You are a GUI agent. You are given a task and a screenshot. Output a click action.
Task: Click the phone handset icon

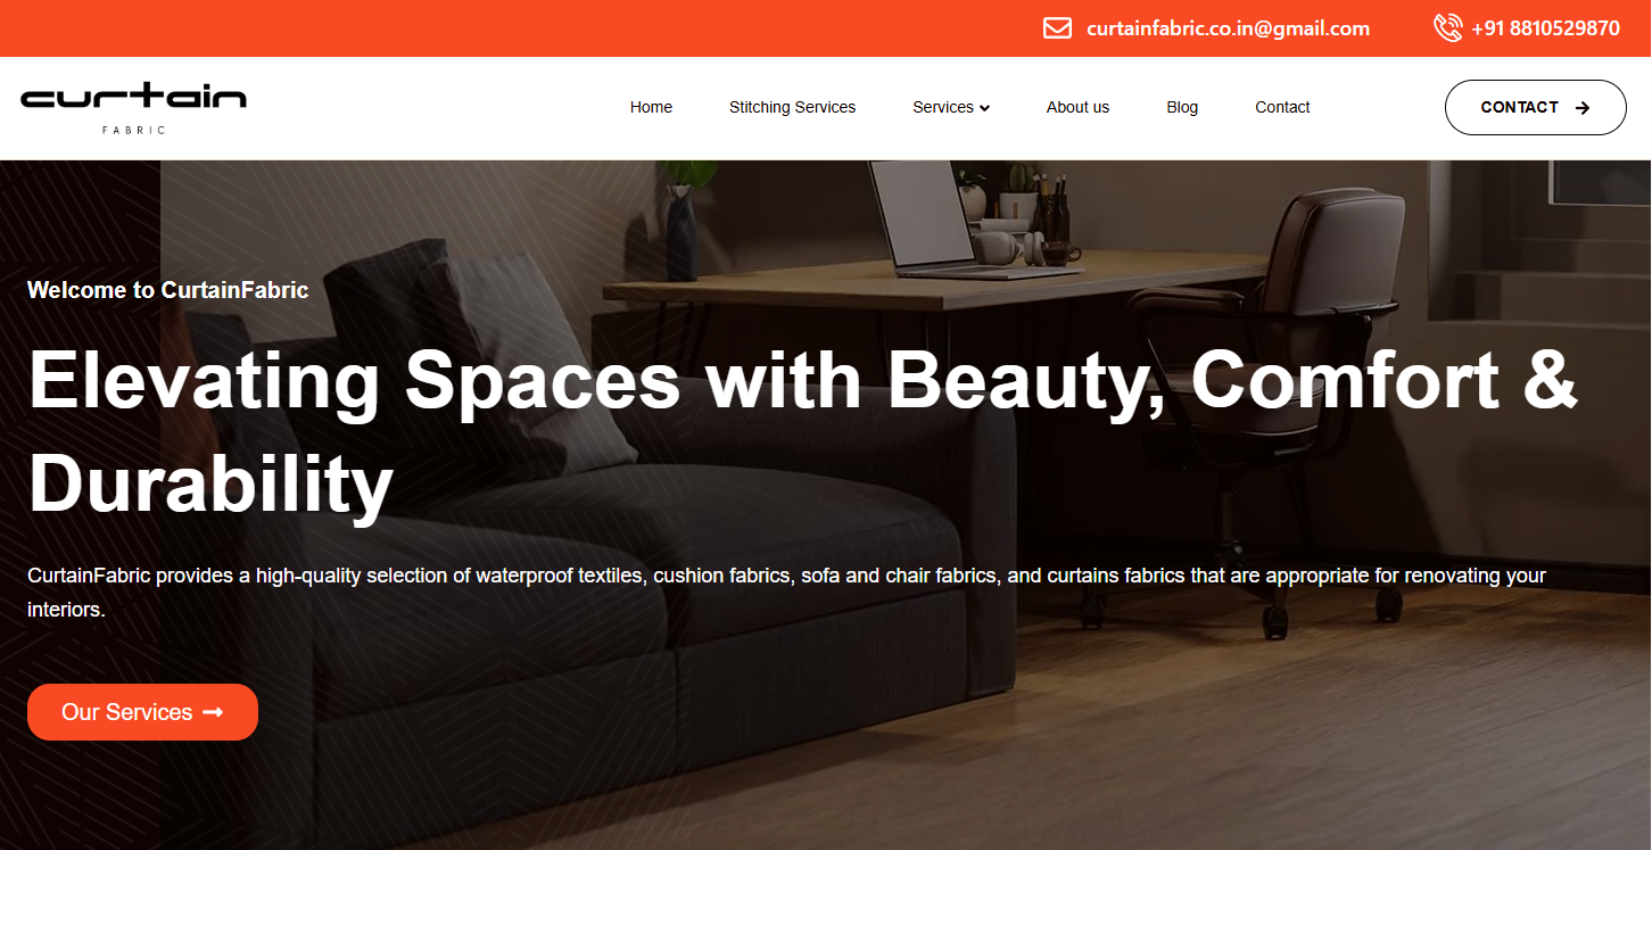(x=1447, y=28)
